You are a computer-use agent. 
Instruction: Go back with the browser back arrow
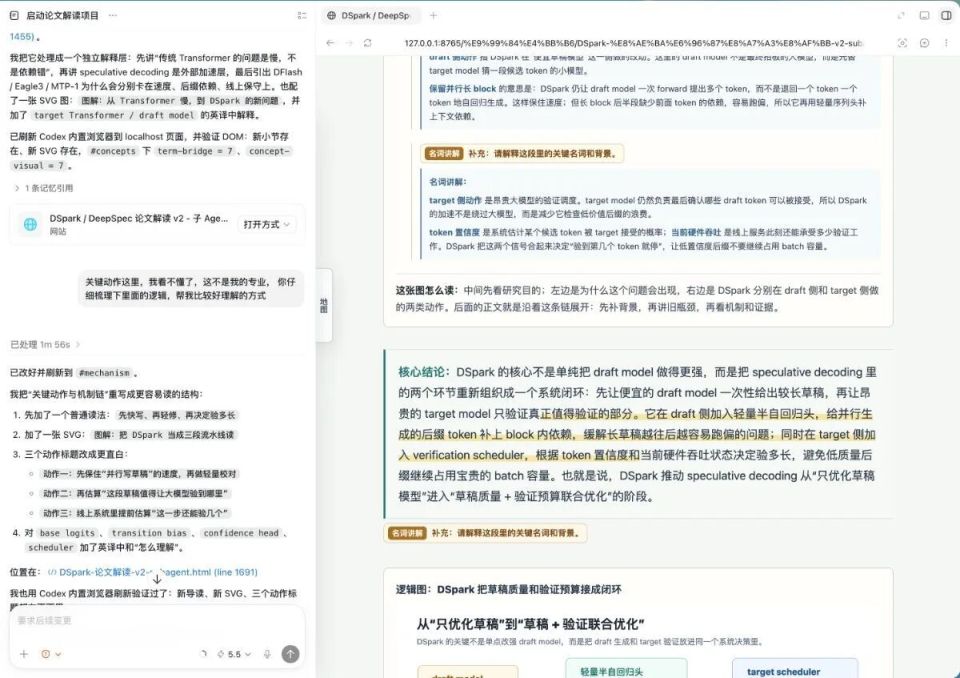330,43
